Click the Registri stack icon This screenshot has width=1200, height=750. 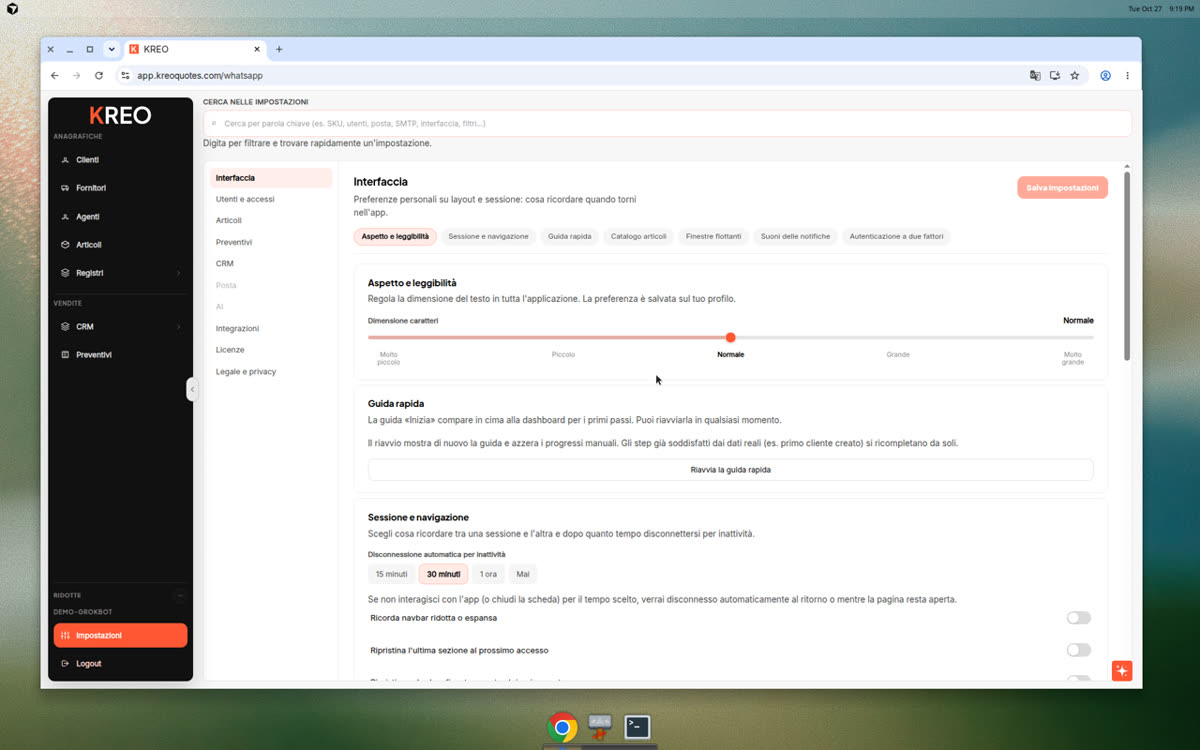(65, 273)
